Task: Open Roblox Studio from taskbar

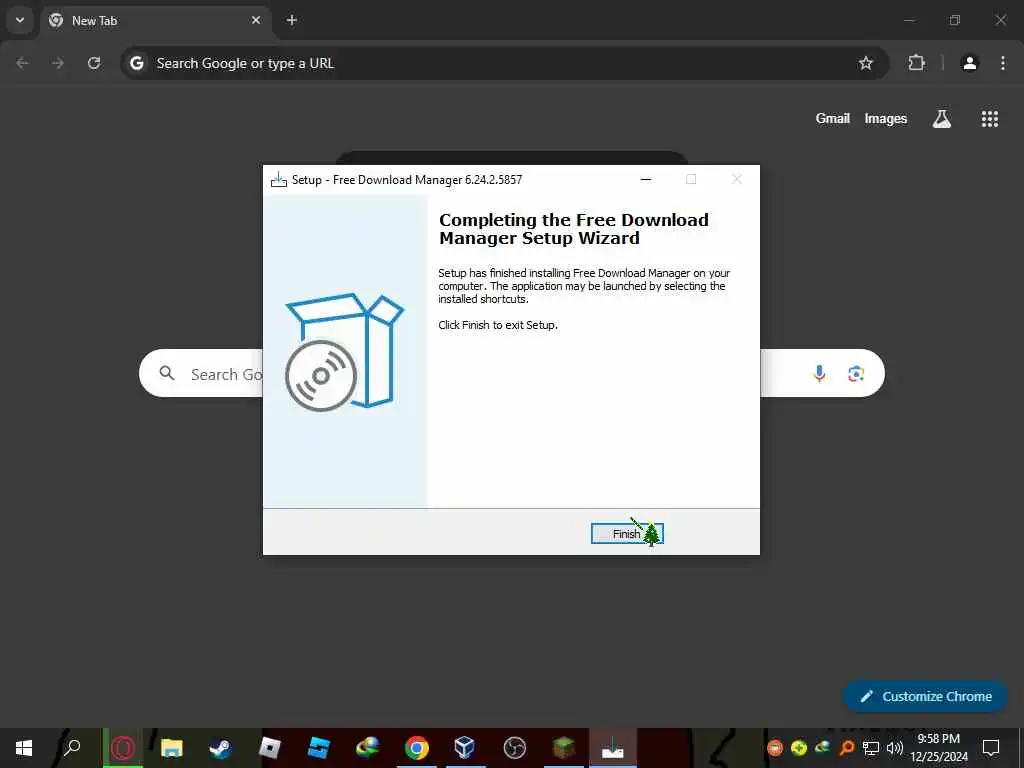Action: click(x=319, y=748)
